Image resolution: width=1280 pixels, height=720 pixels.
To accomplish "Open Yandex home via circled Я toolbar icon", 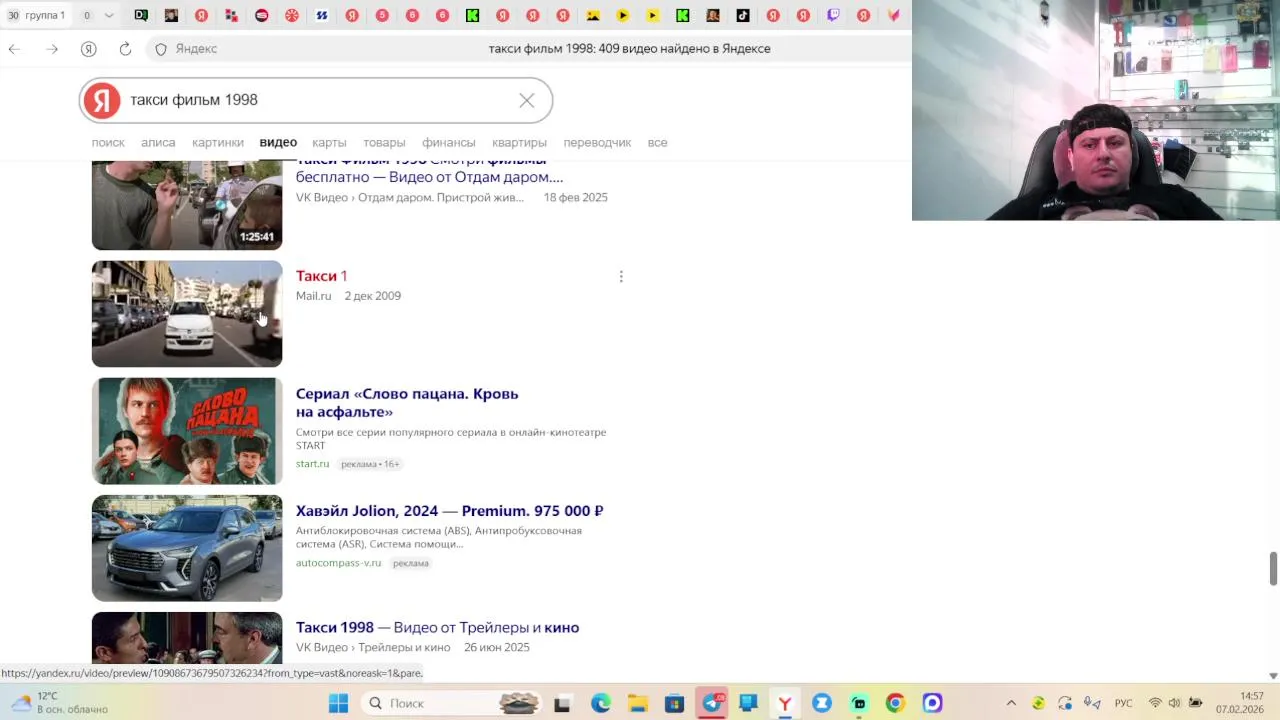I will pos(88,49).
